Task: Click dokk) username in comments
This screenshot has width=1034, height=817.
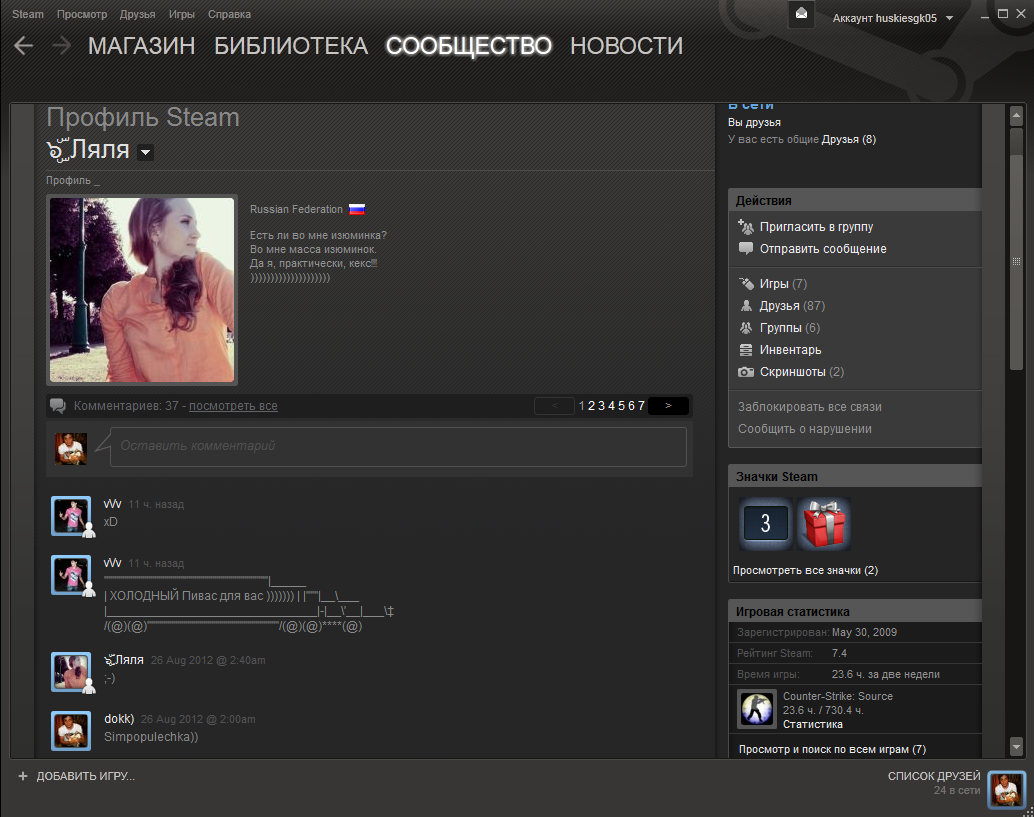Action: pos(119,719)
